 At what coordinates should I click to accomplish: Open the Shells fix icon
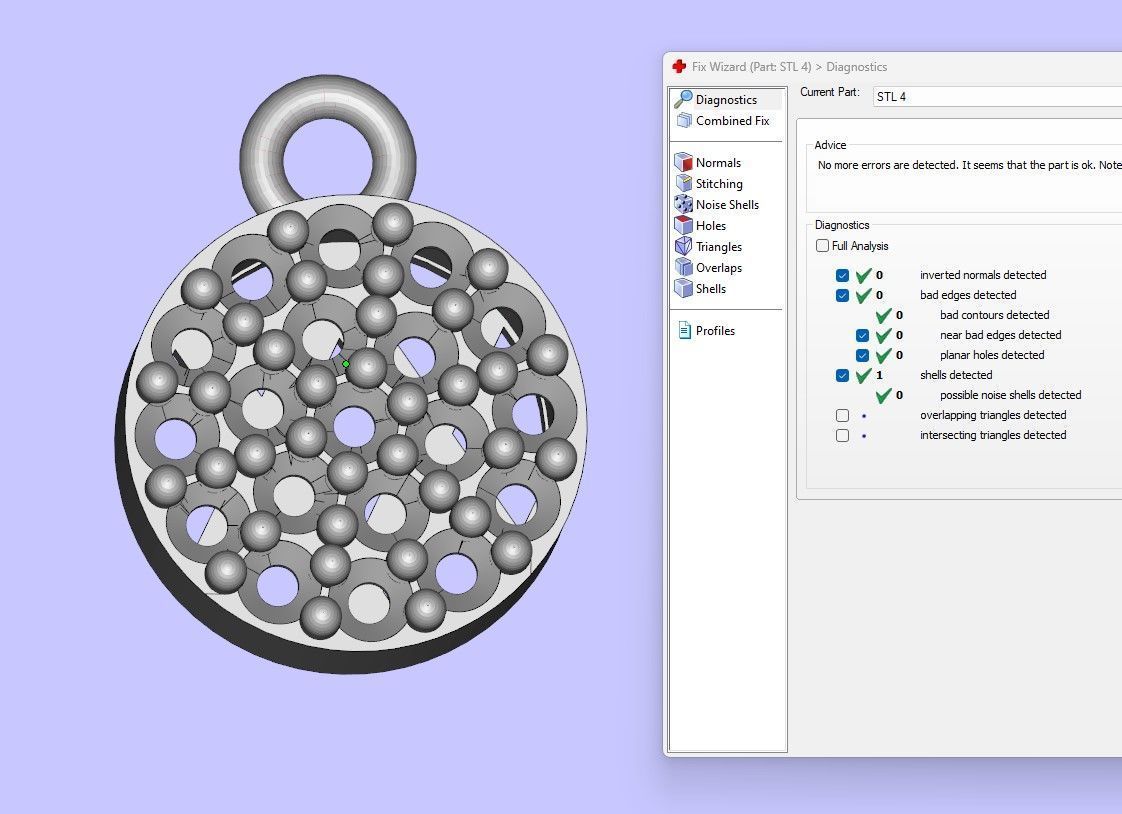(x=683, y=288)
